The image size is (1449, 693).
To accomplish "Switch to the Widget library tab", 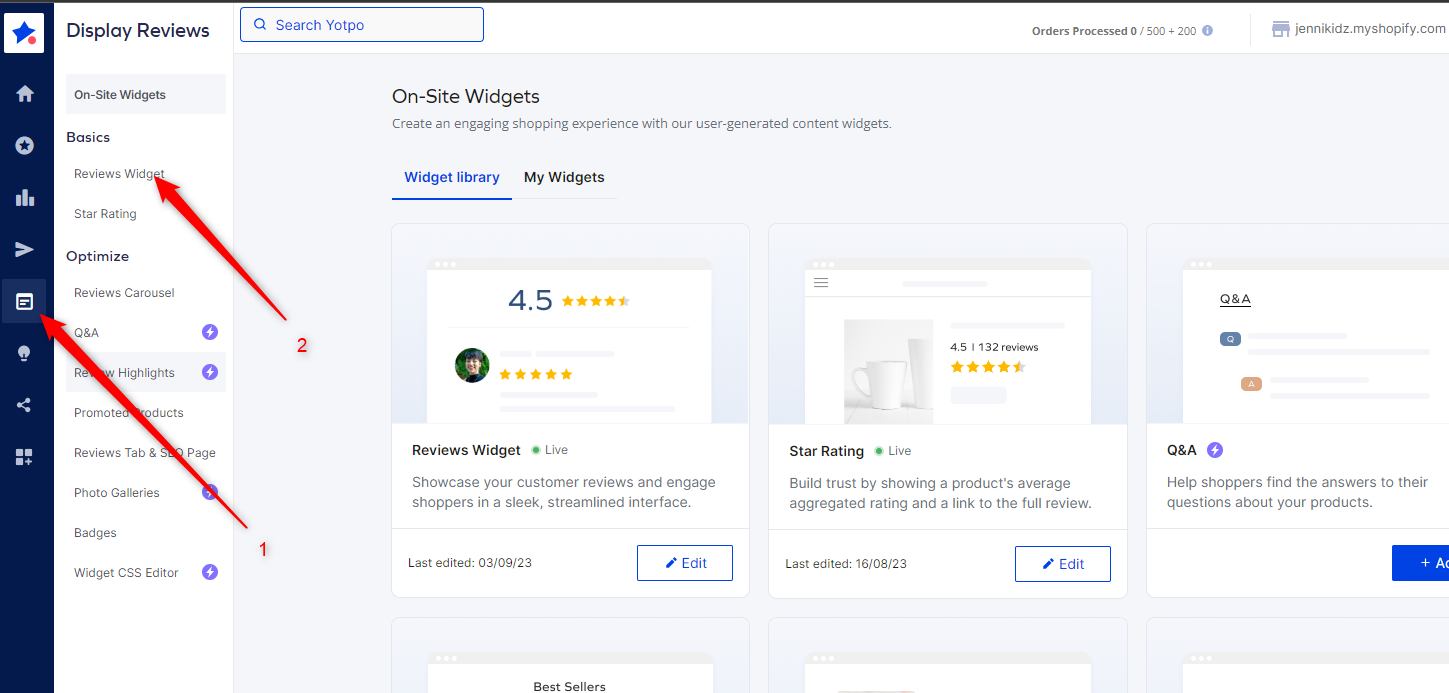I will point(452,177).
